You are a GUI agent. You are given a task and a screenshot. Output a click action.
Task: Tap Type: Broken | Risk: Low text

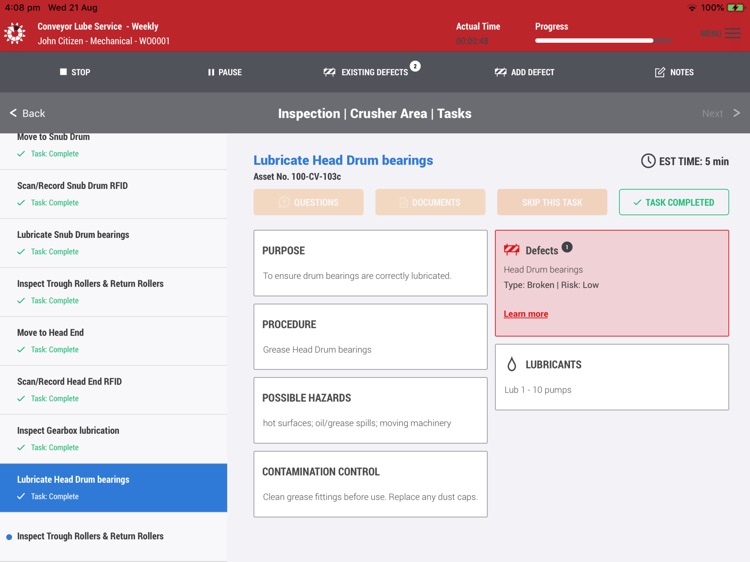click(x=551, y=285)
